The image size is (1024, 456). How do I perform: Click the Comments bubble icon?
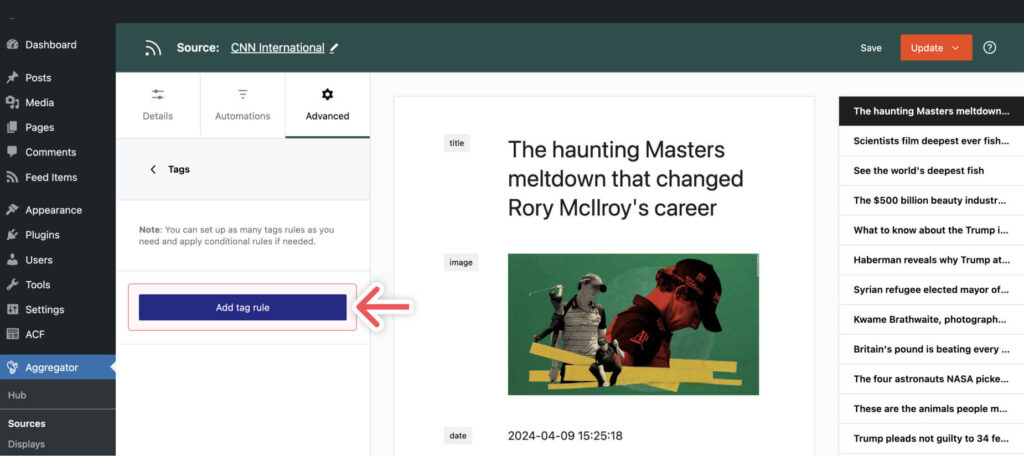click(12, 152)
